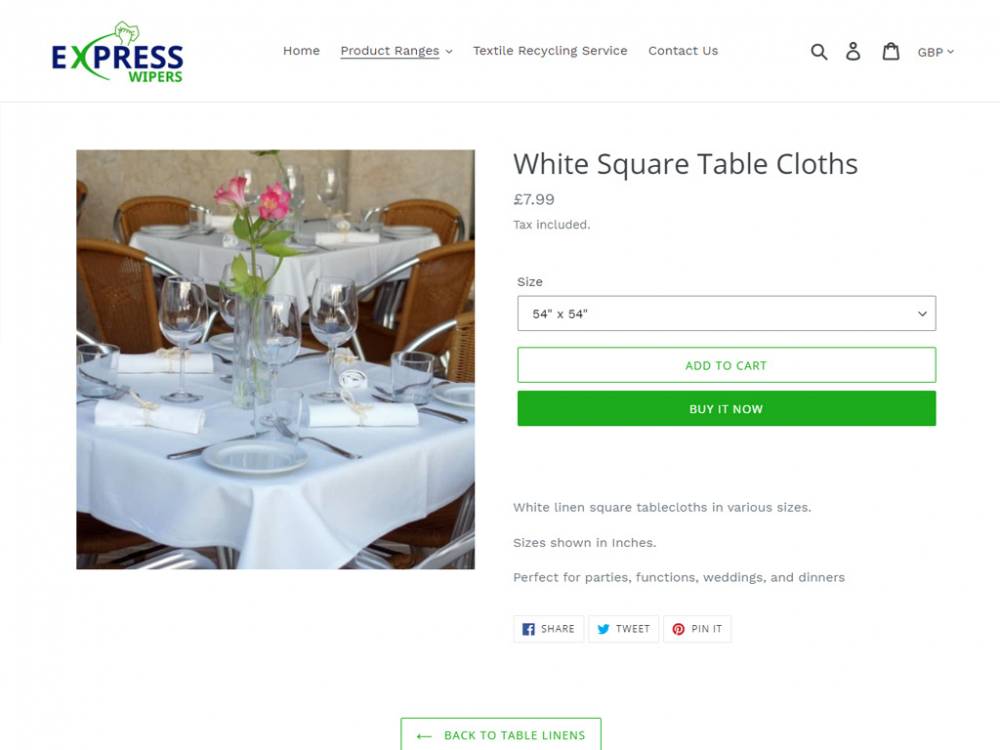Click the back arrow before Table Linens
Viewport: 1000px width, 750px height.
tap(424, 736)
